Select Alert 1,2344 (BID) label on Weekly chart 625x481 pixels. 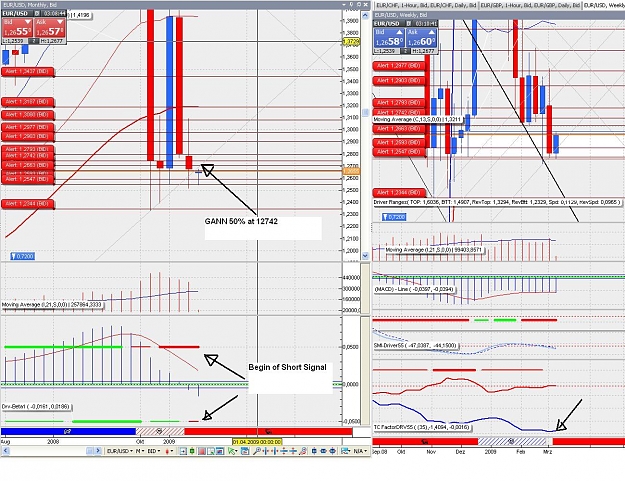click(399, 193)
